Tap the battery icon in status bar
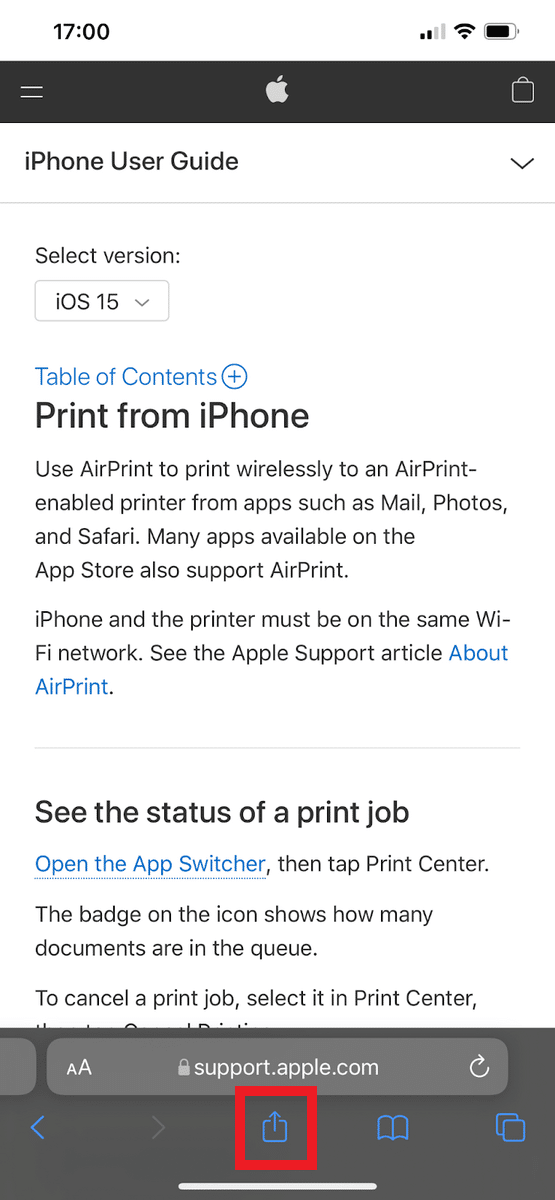The height and width of the screenshot is (1200, 555). tap(499, 32)
